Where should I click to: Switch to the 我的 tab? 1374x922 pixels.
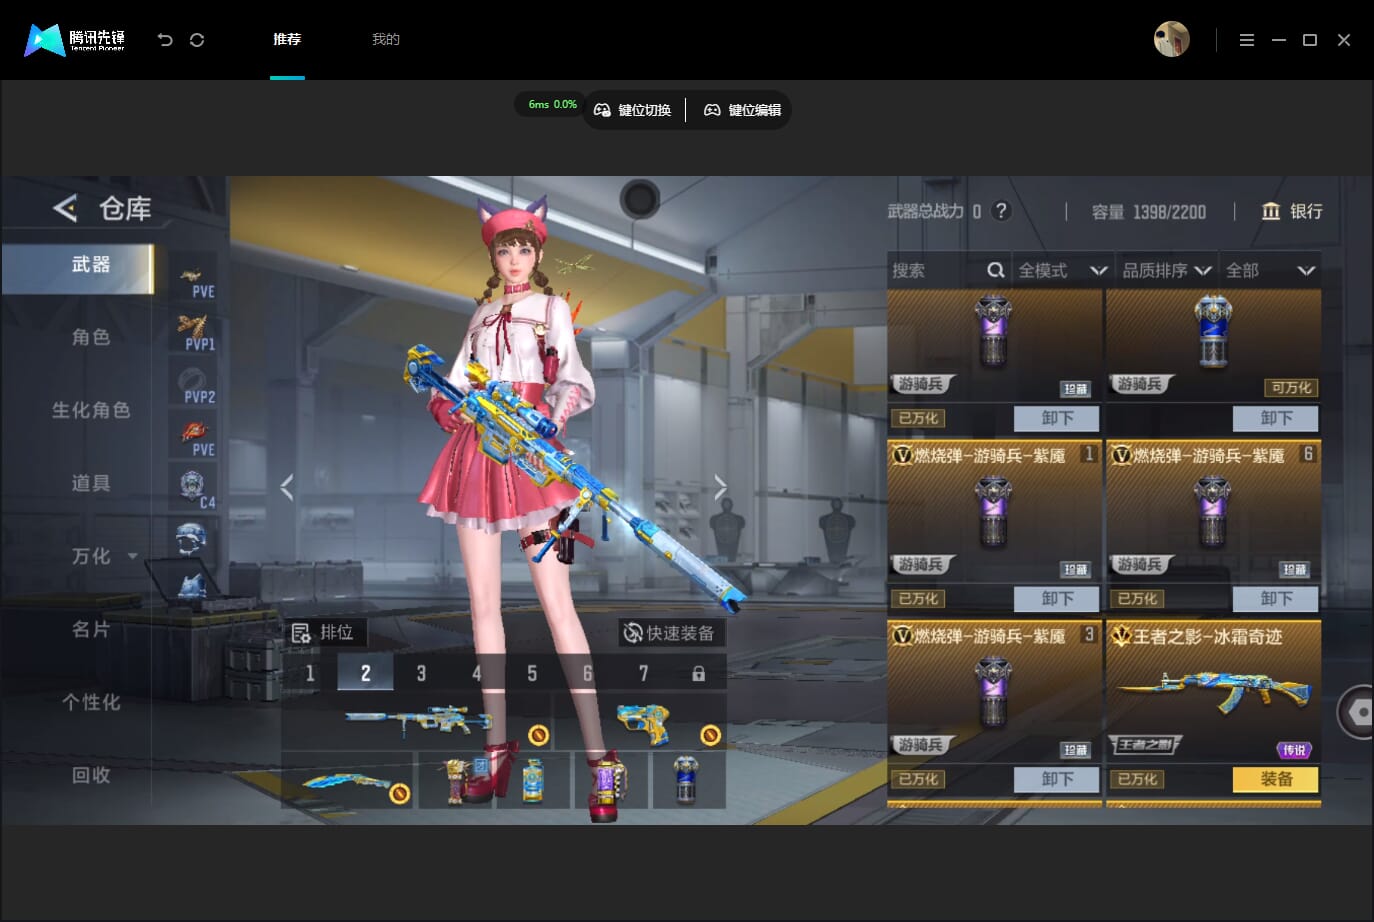[x=386, y=39]
